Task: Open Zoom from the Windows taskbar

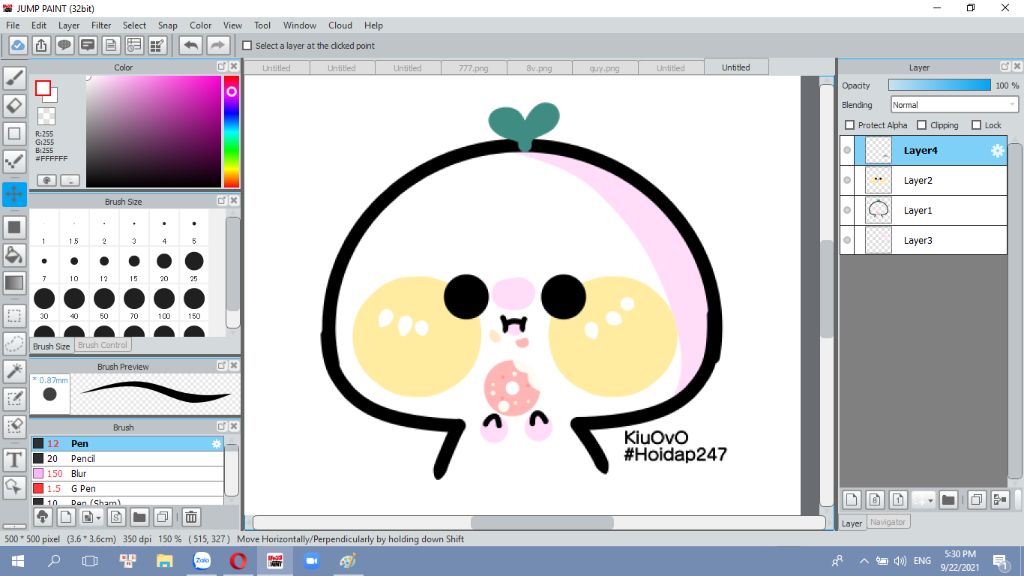Action: (x=312, y=561)
